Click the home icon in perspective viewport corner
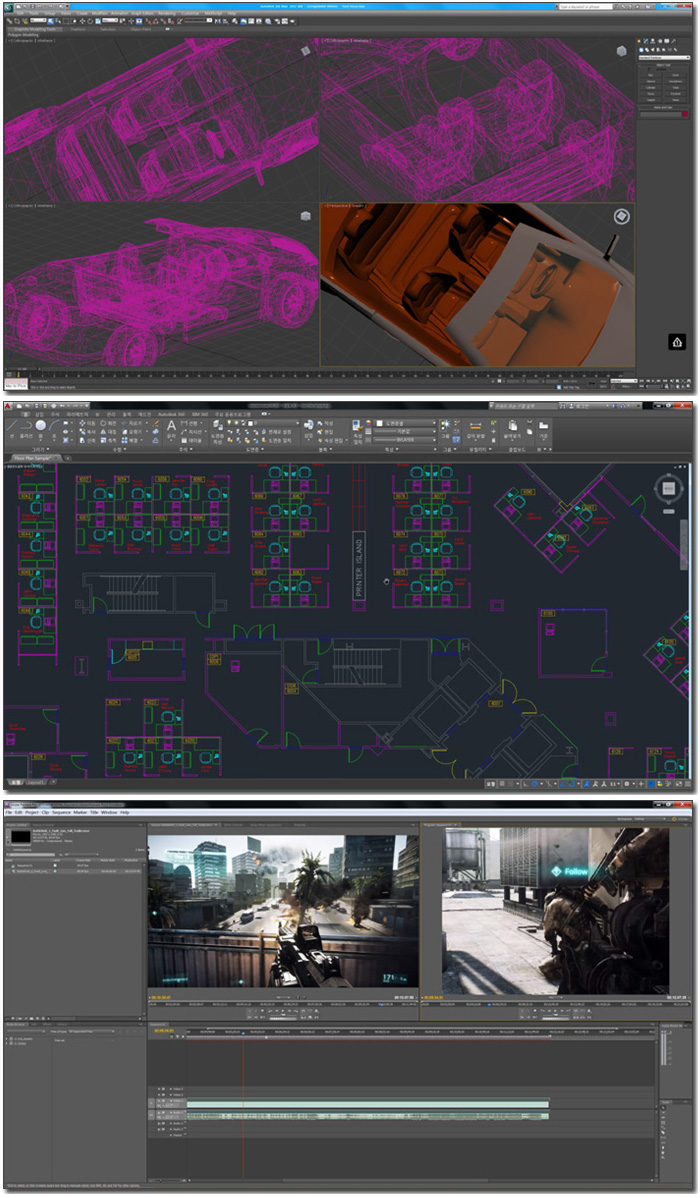 (x=677, y=342)
